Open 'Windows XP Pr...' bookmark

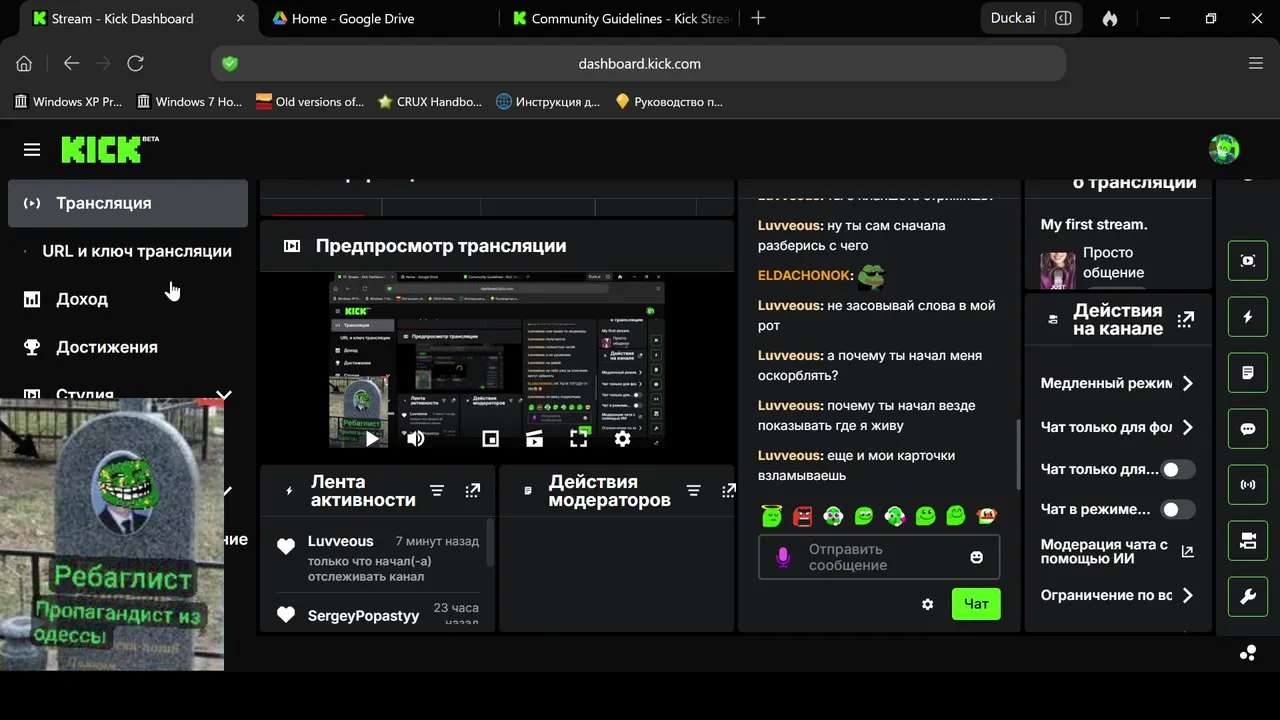[x=69, y=101]
